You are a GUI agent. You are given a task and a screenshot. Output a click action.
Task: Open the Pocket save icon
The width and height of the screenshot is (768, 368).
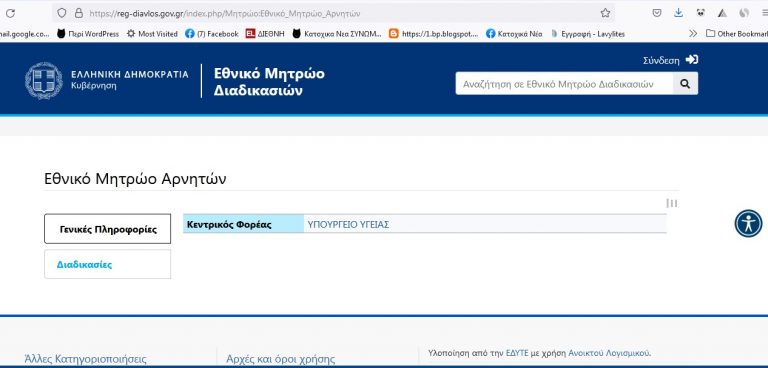tap(657, 13)
